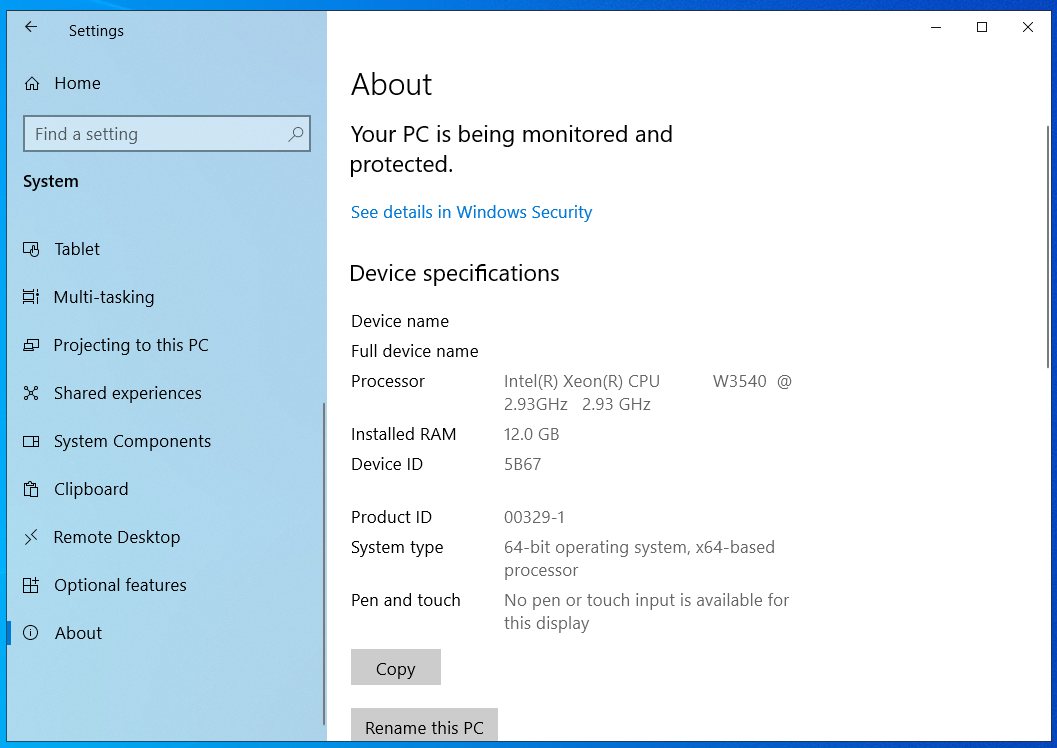Open Remote Desktop settings
Viewport: 1057px width, 748px height.
[x=166, y=537]
